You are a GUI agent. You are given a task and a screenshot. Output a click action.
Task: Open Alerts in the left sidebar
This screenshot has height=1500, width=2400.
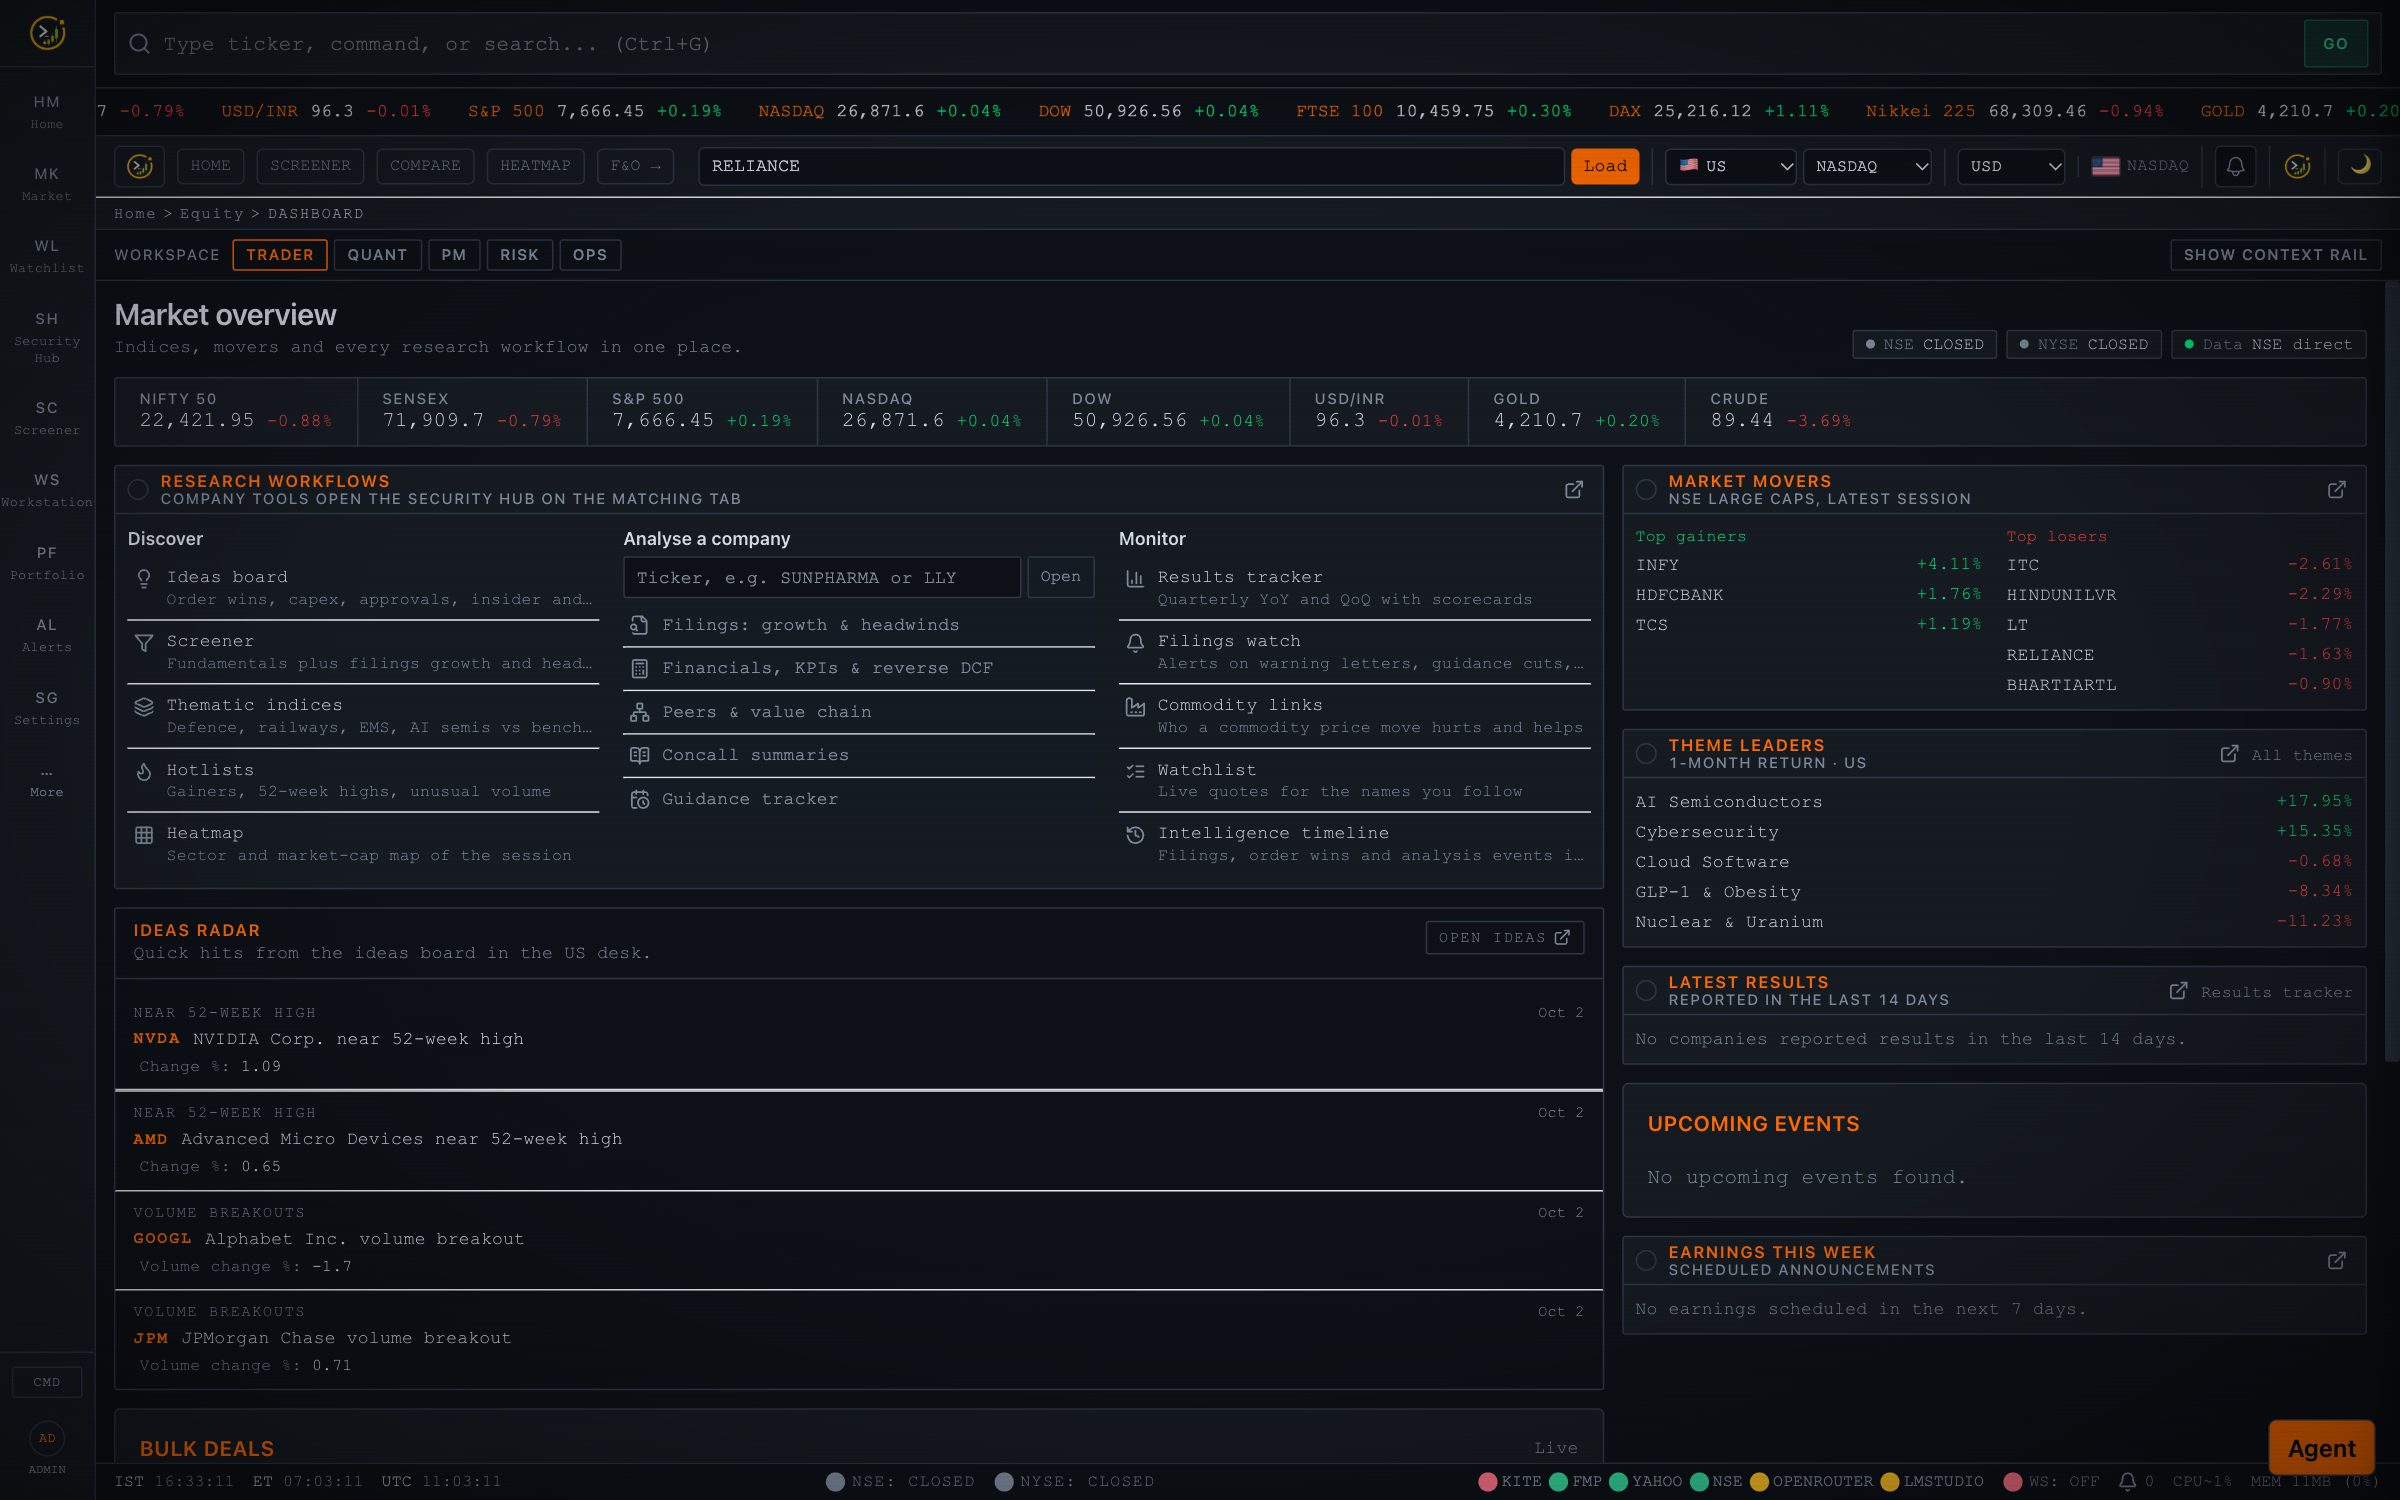(x=47, y=635)
